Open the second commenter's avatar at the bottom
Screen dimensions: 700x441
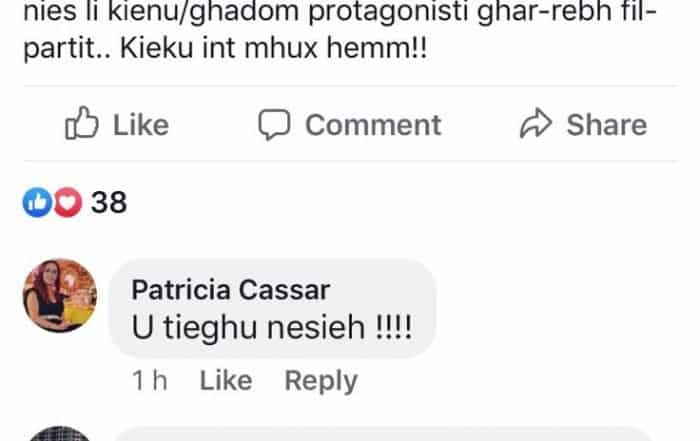[x=60, y=433]
